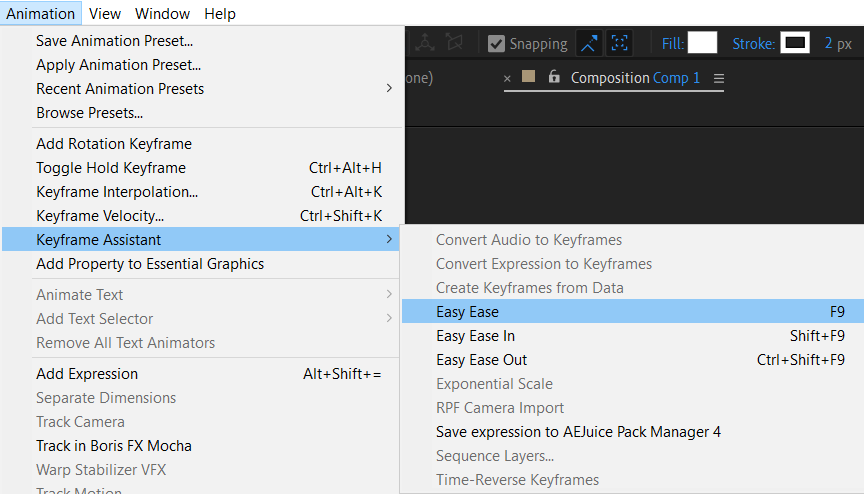
Task: Close the Composition Comp 1 panel tab
Action: click(507, 78)
